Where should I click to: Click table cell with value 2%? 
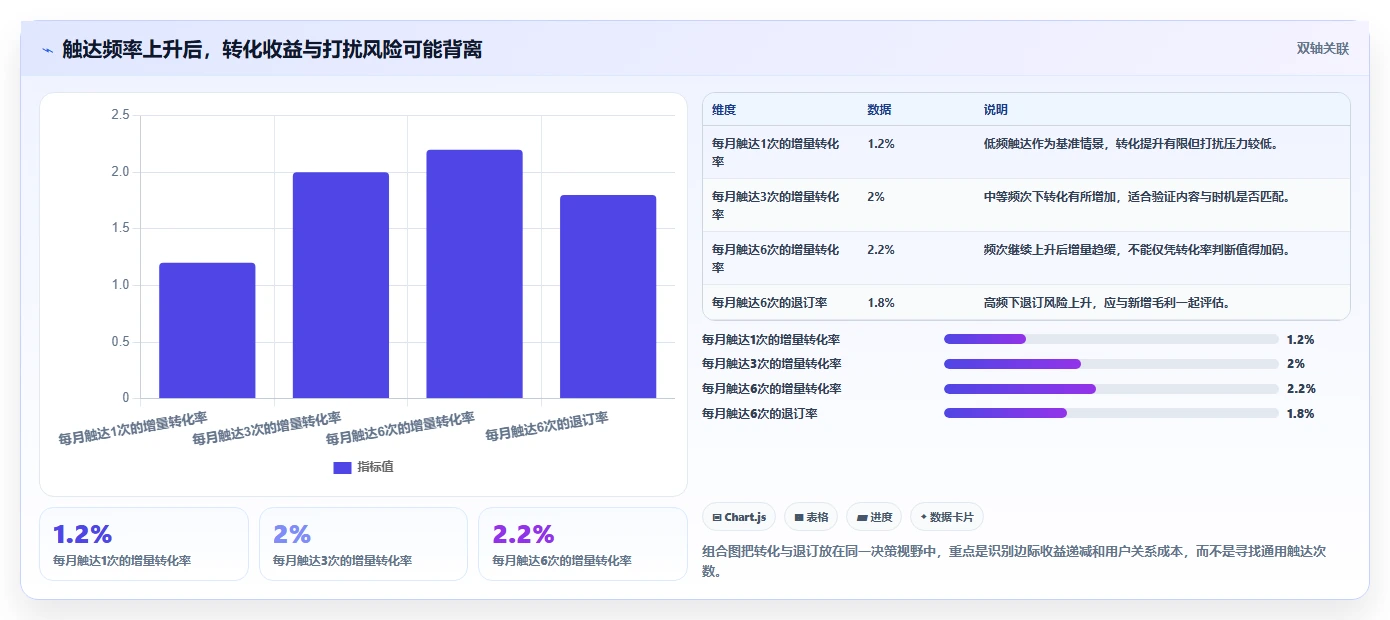click(876, 197)
